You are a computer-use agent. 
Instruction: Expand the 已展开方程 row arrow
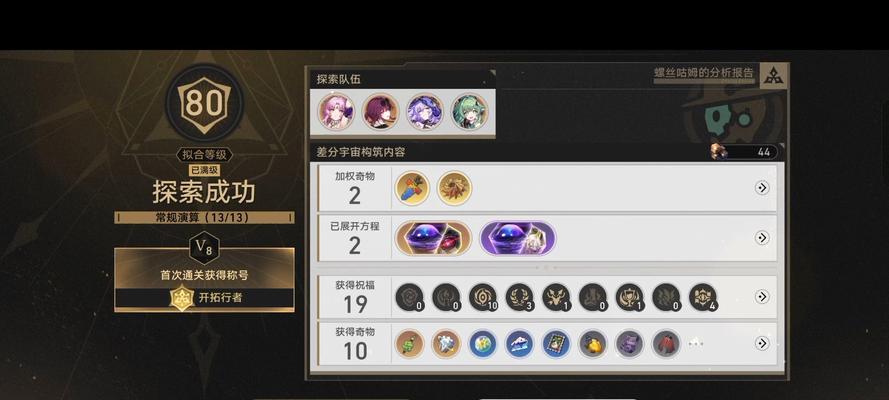(x=762, y=237)
